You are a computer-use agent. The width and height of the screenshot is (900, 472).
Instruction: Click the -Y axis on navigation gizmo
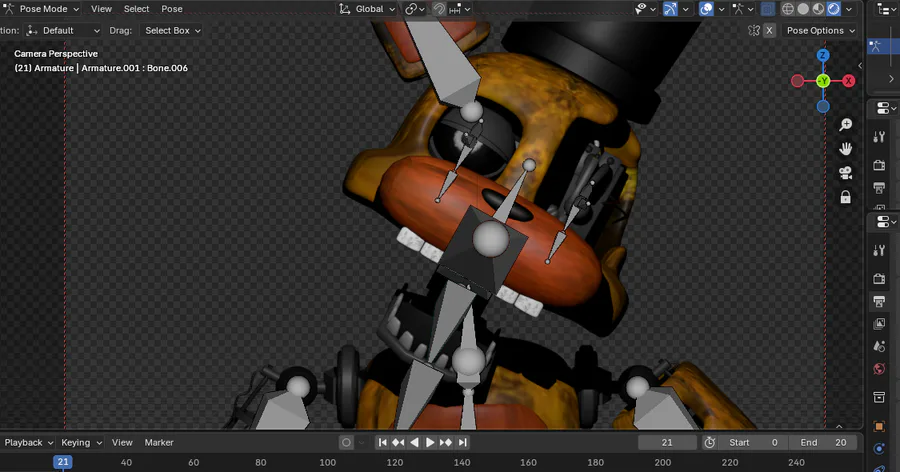[823, 81]
